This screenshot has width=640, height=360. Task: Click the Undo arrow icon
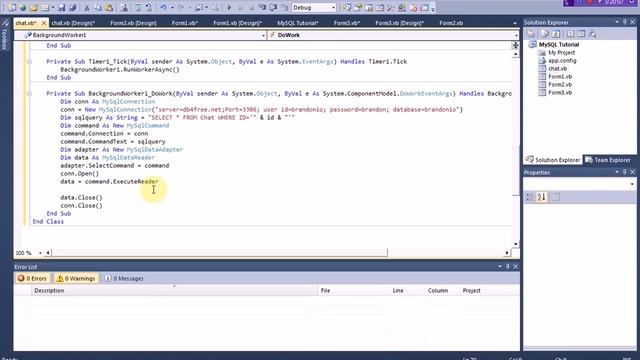[x=163, y=8]
